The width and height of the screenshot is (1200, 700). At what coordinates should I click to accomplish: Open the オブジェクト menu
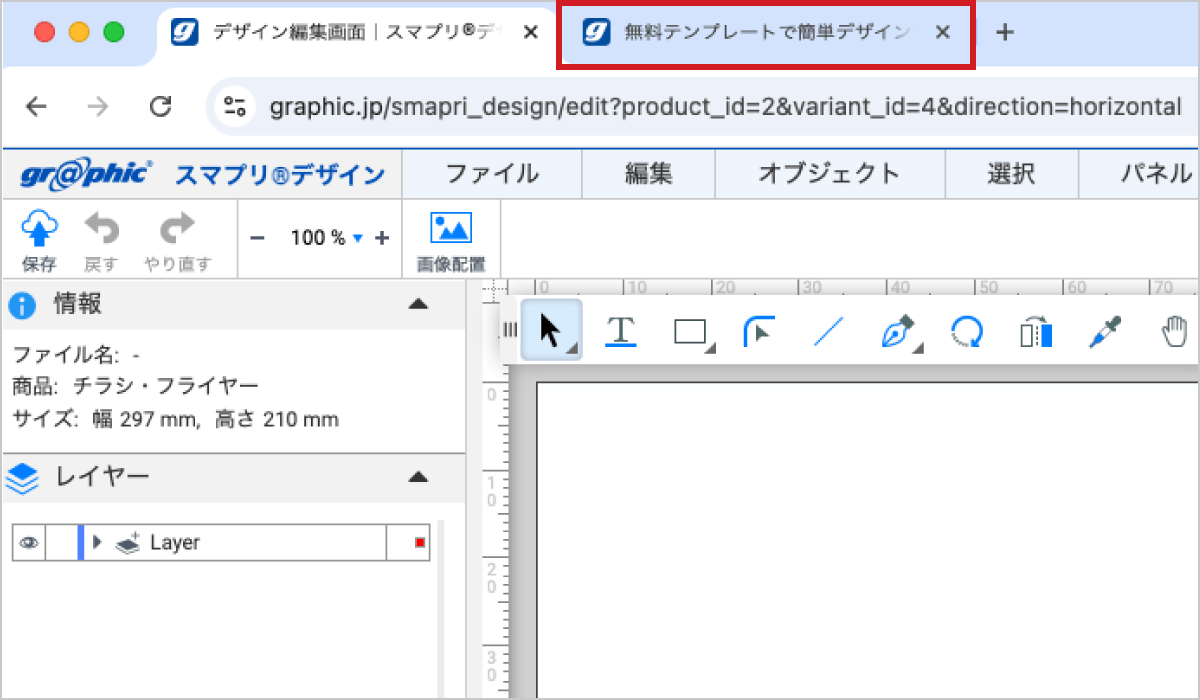tap(830, 173)
